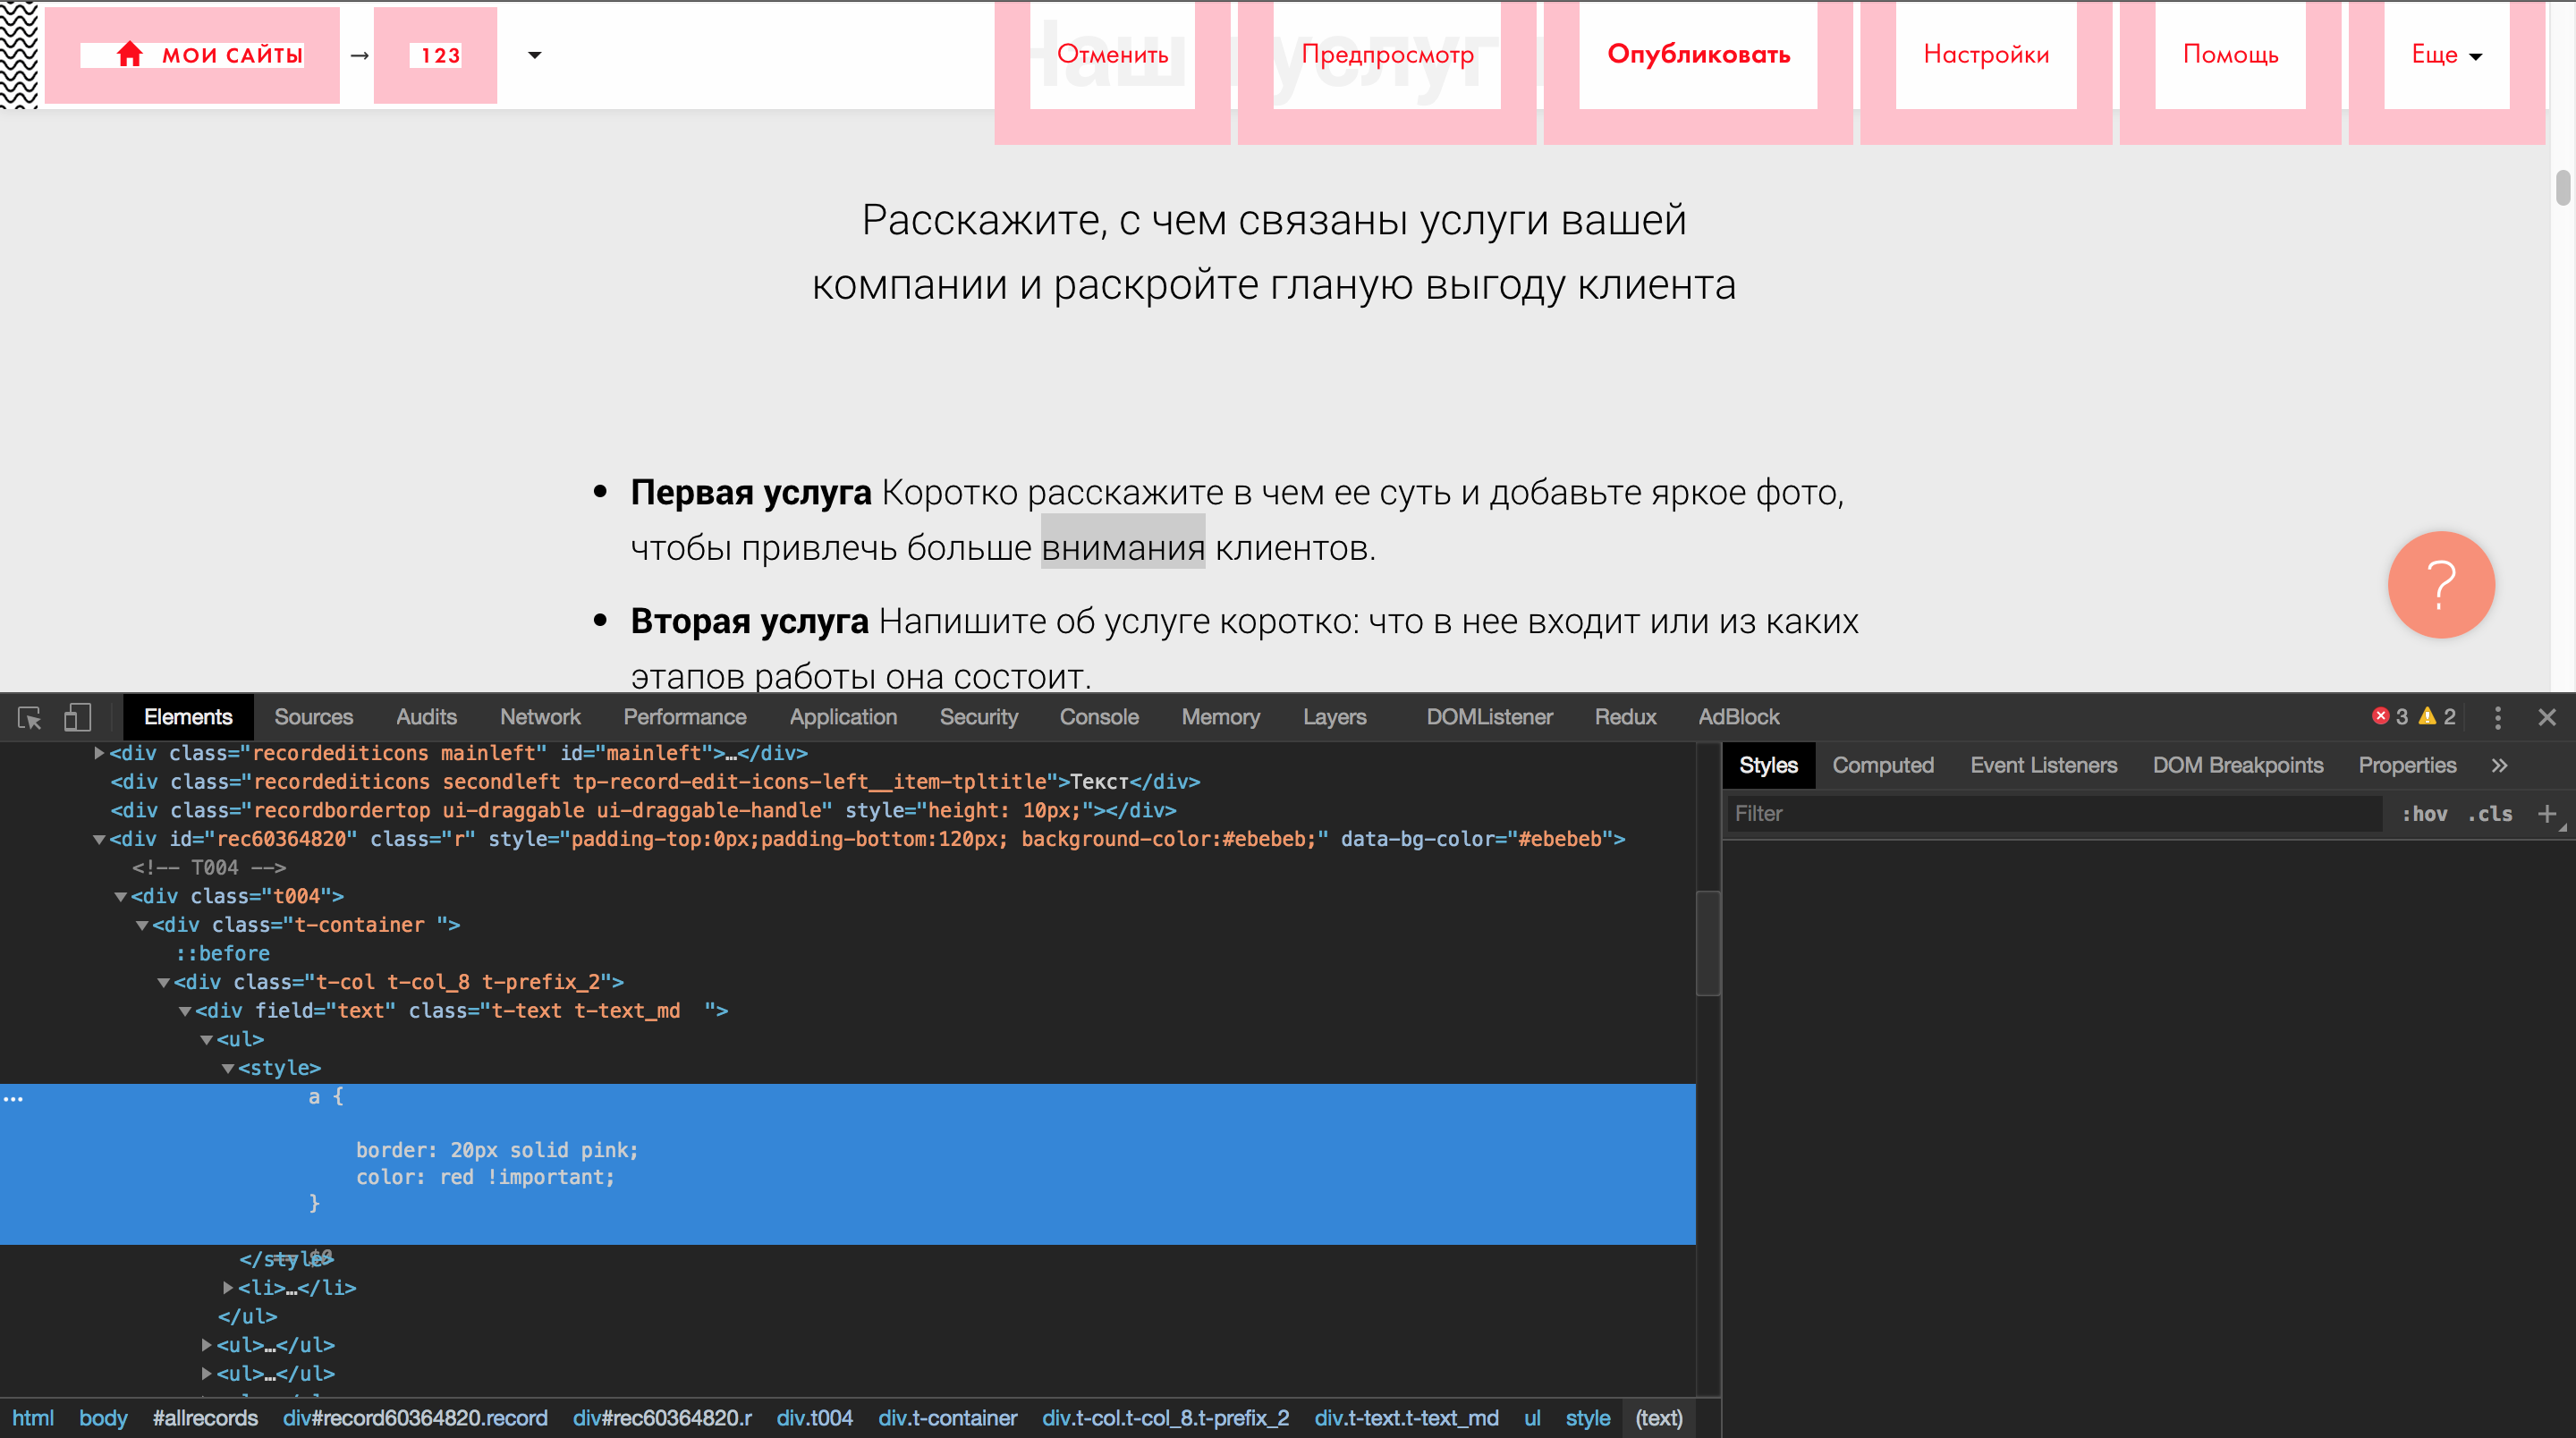This screenshot has width=2576, height=1438.
Task: Toggle the device toolbar icon
Action: tap(77, 717)
